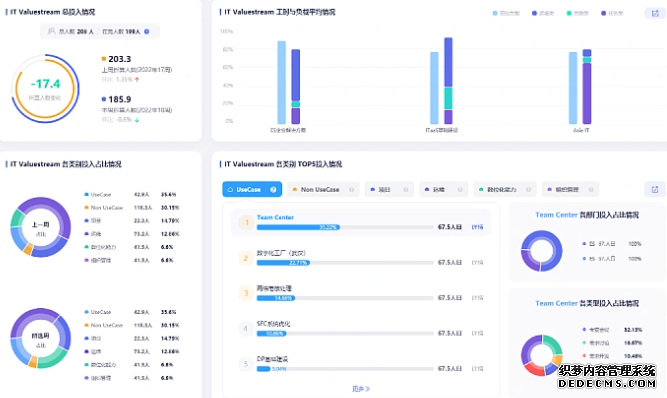Click the info icon on Non UseCase tab
Image resolution: width=667 pixels, height=398 pixels.
tap(352, 190)
